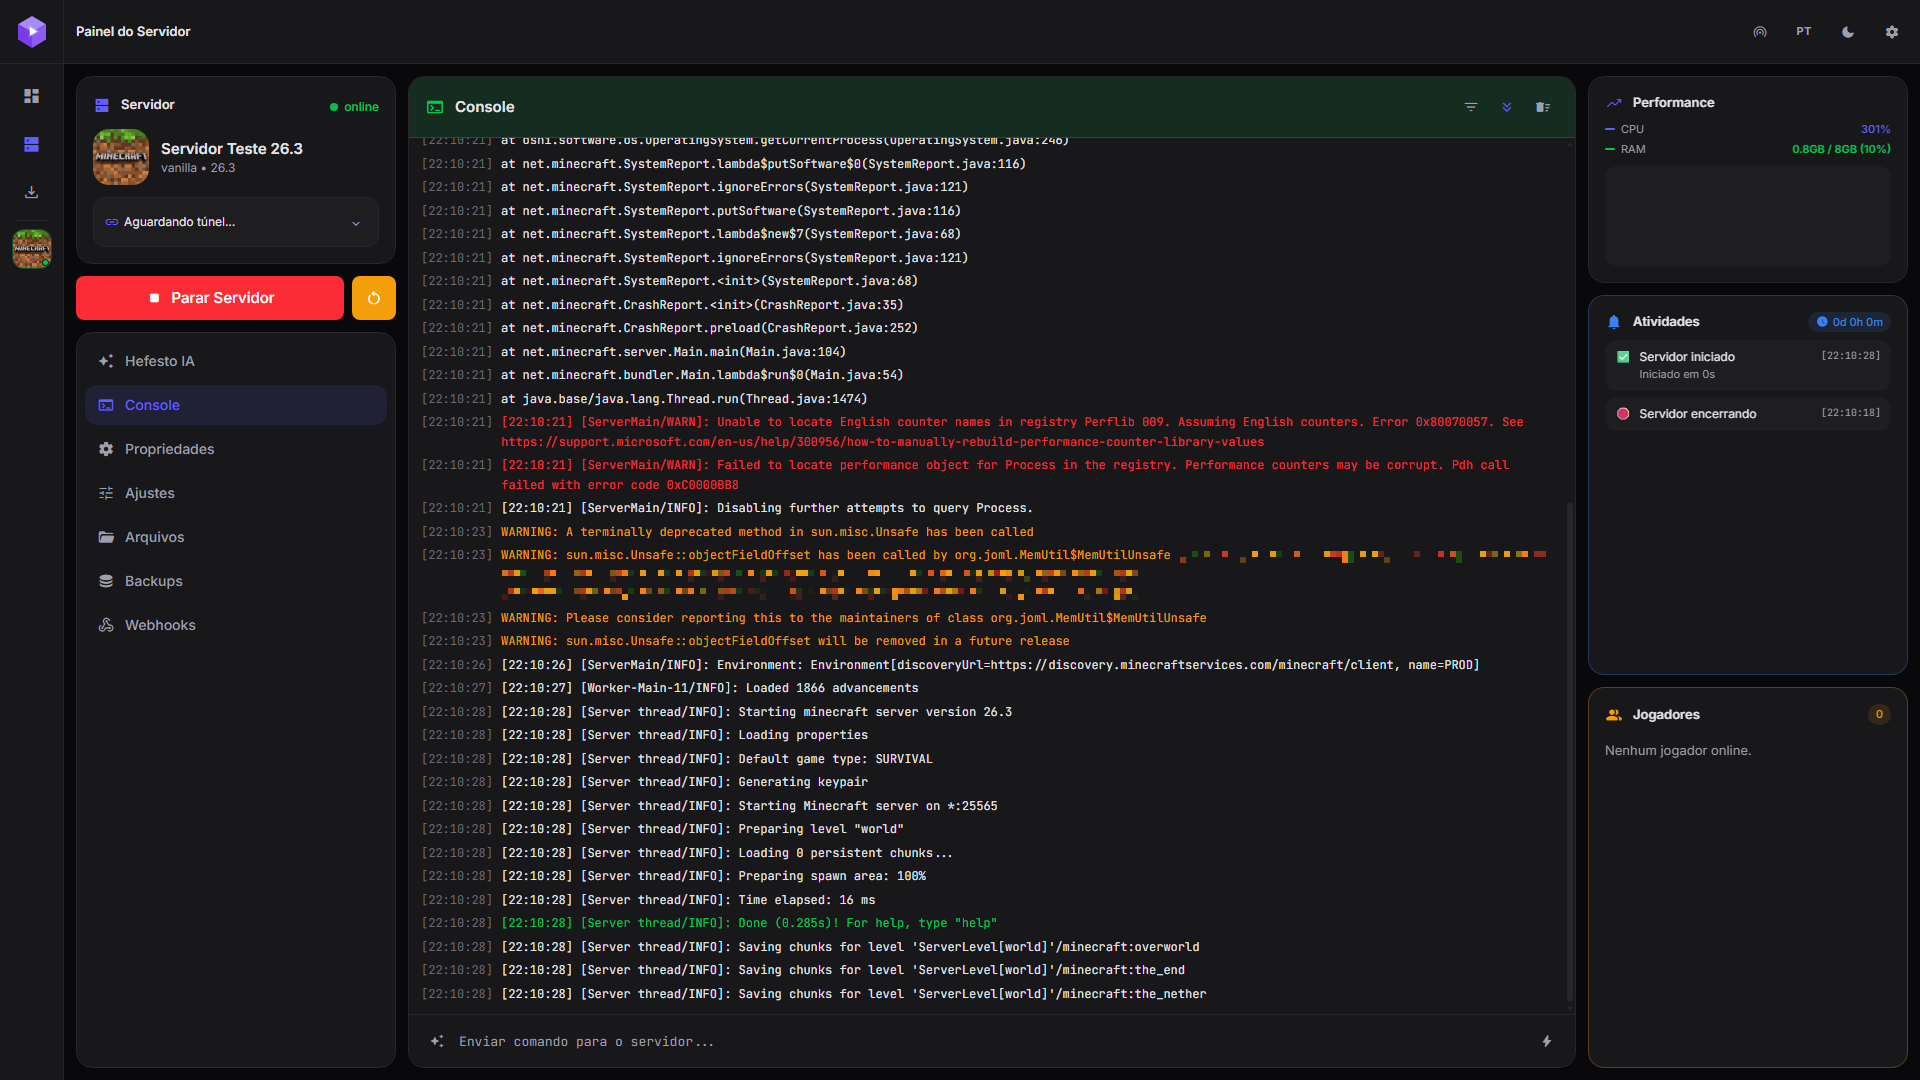
Task: Open the downloads icon in sidebar
Action: click(x=32, y=192)
